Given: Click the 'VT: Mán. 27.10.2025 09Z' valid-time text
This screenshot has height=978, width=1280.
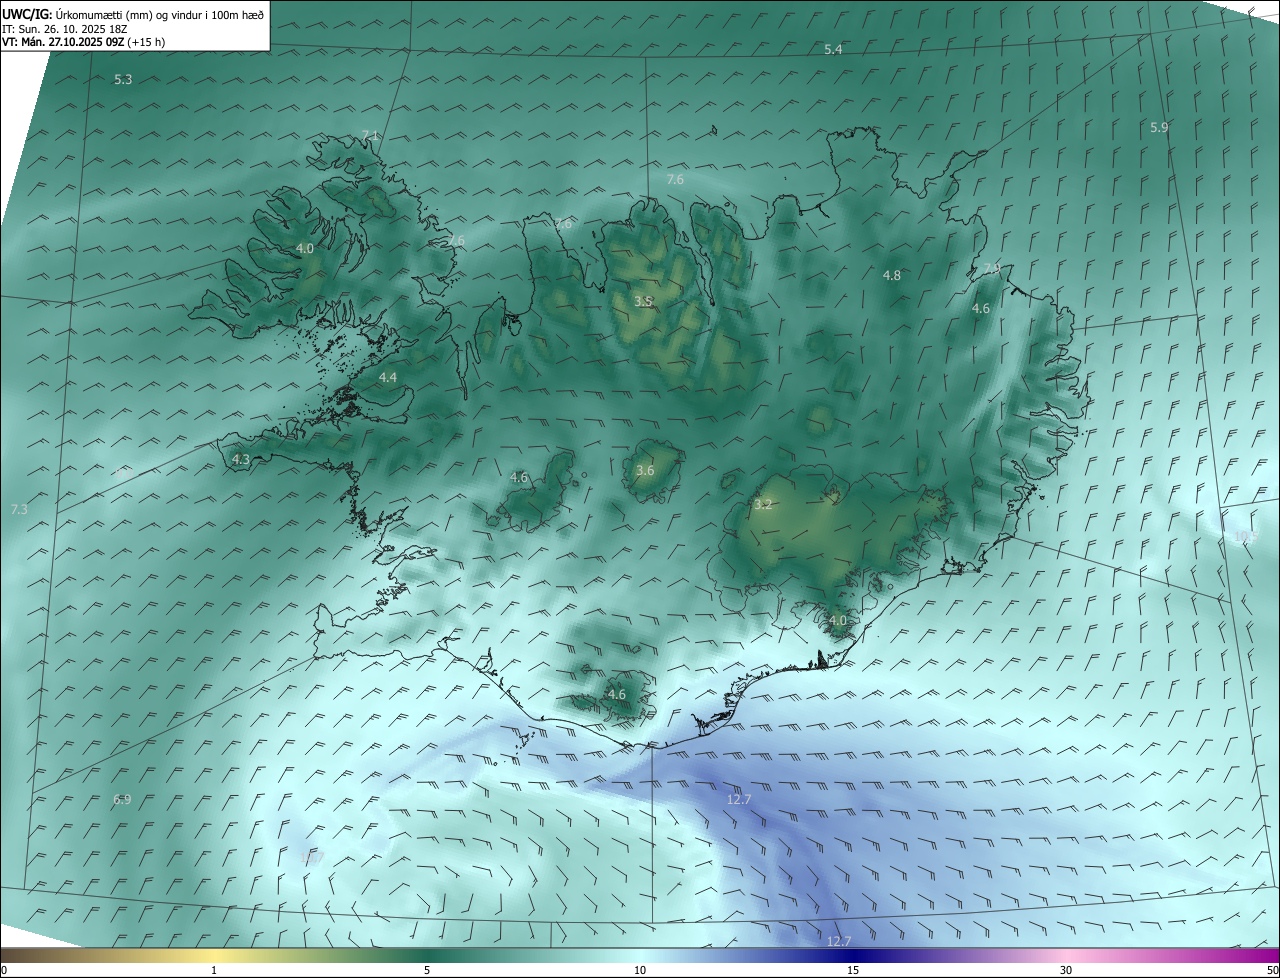Looking at the screenshot, I should tap(62, 42).
